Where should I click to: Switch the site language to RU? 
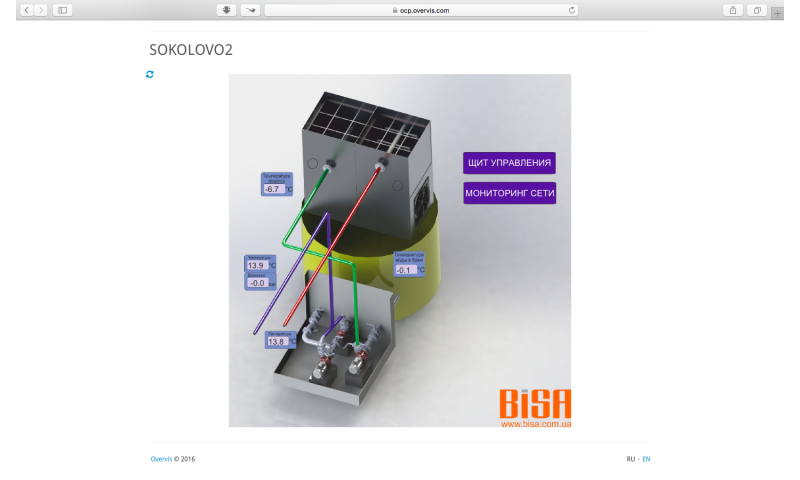631,459
